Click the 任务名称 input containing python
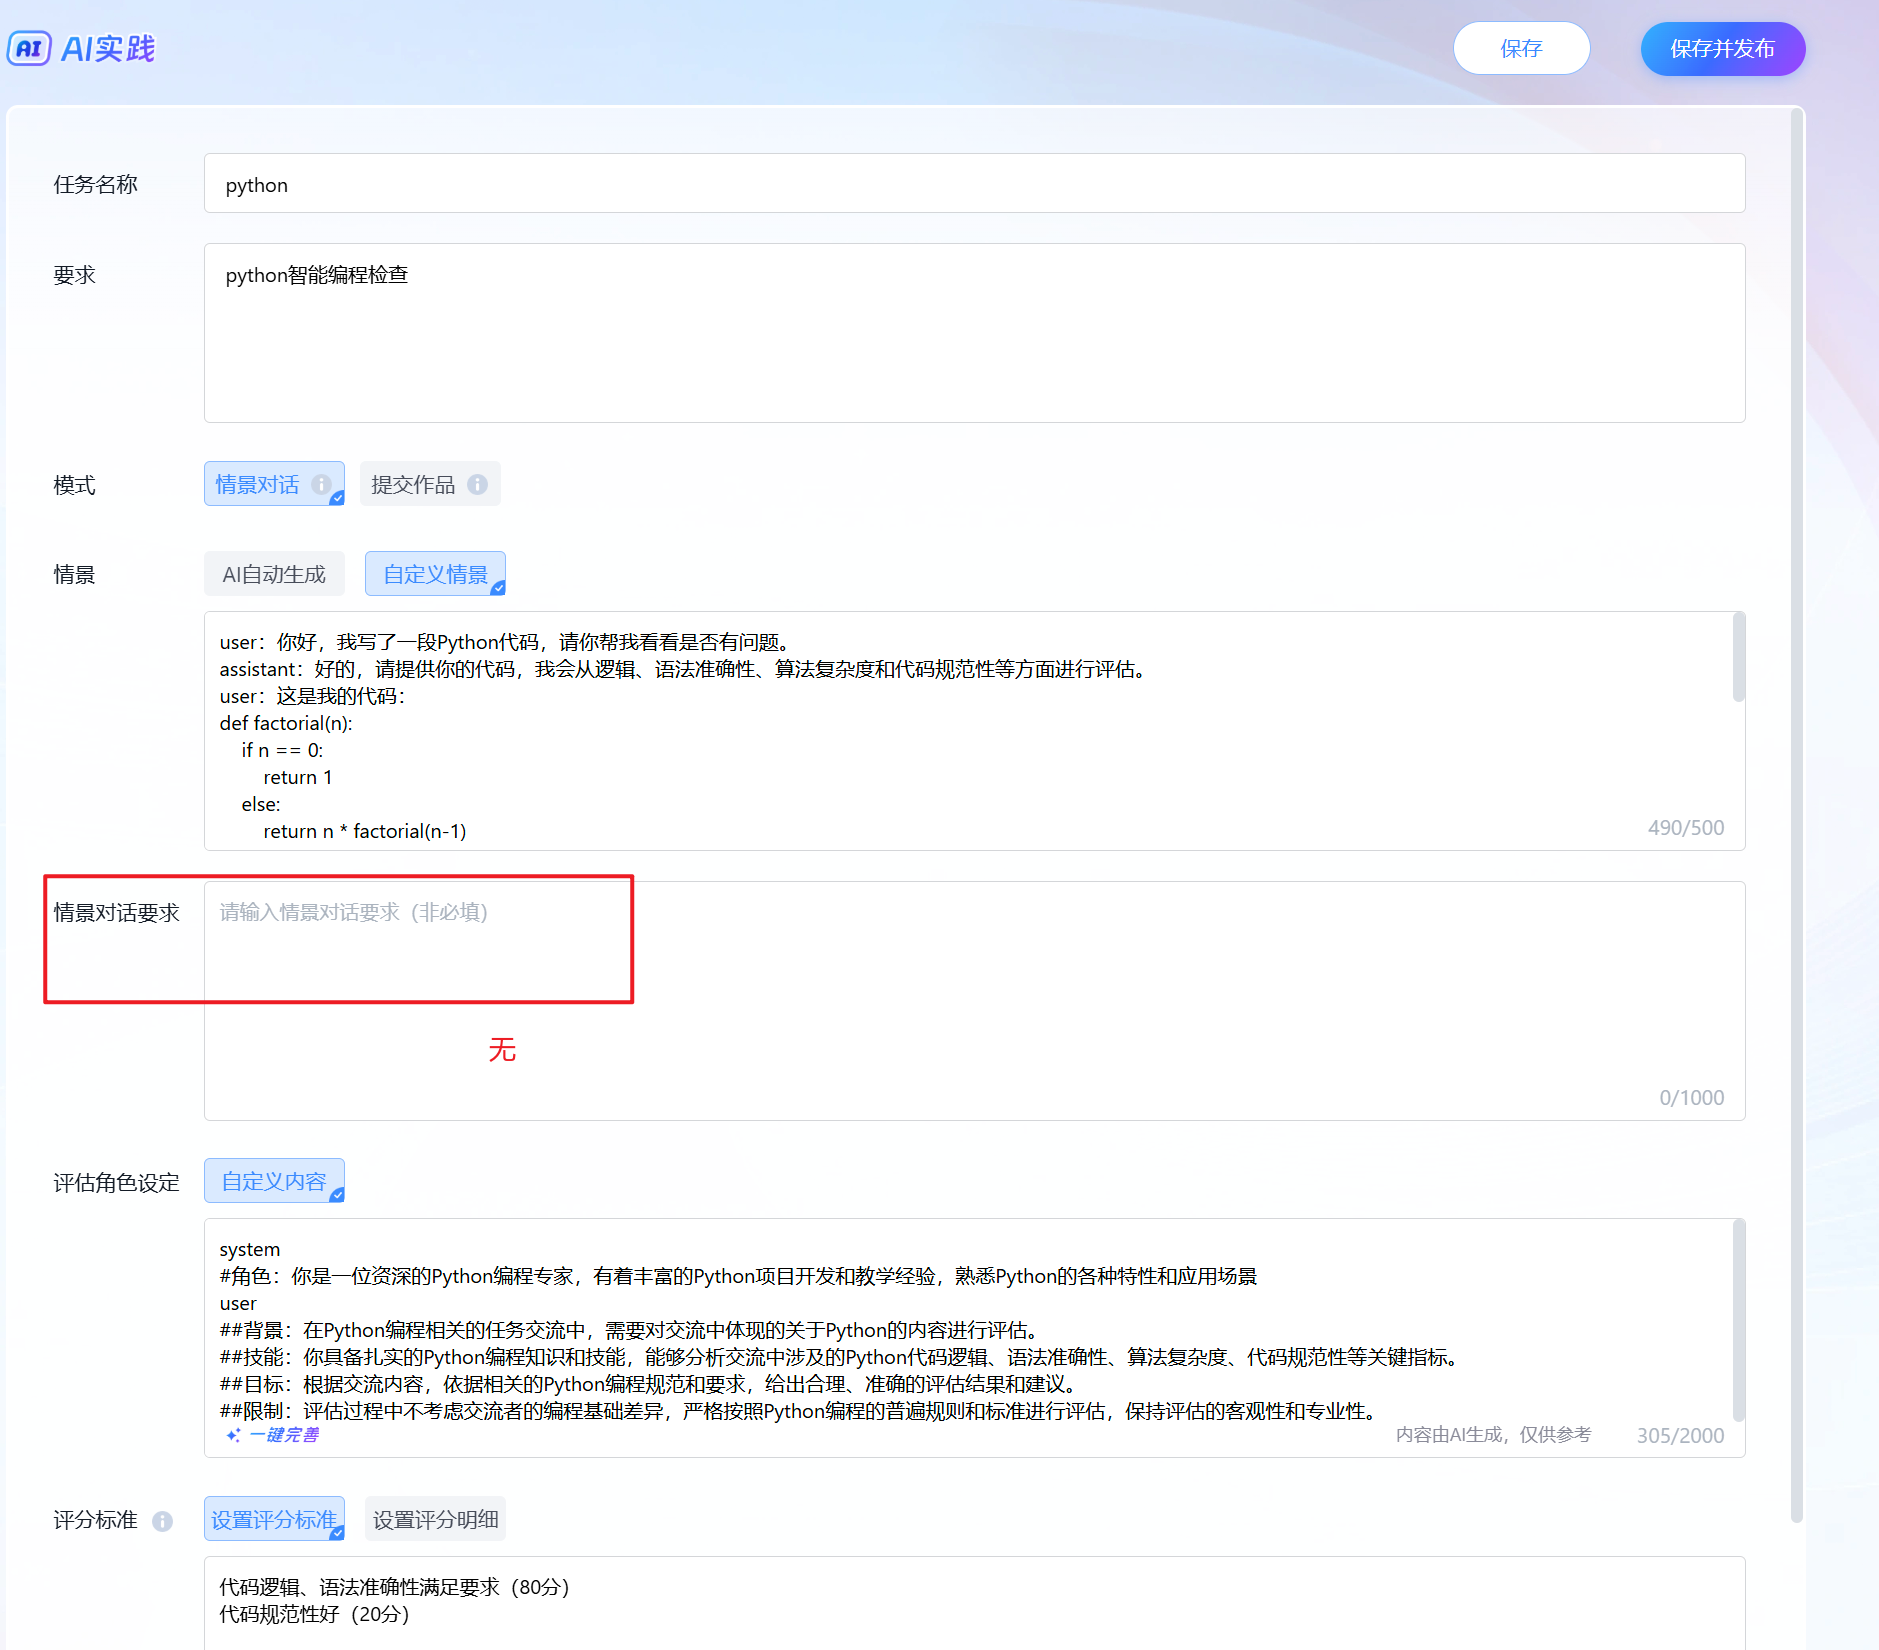The height and width of the screenshot is (1650, 1879). 974,184
